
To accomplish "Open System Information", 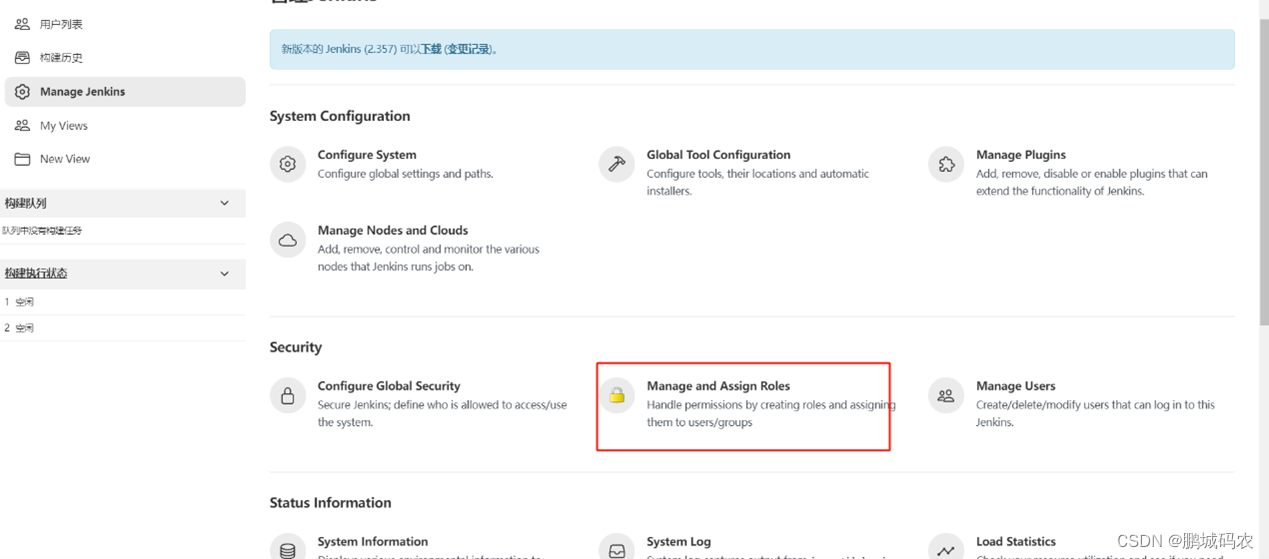I will (x=373, y=542).
